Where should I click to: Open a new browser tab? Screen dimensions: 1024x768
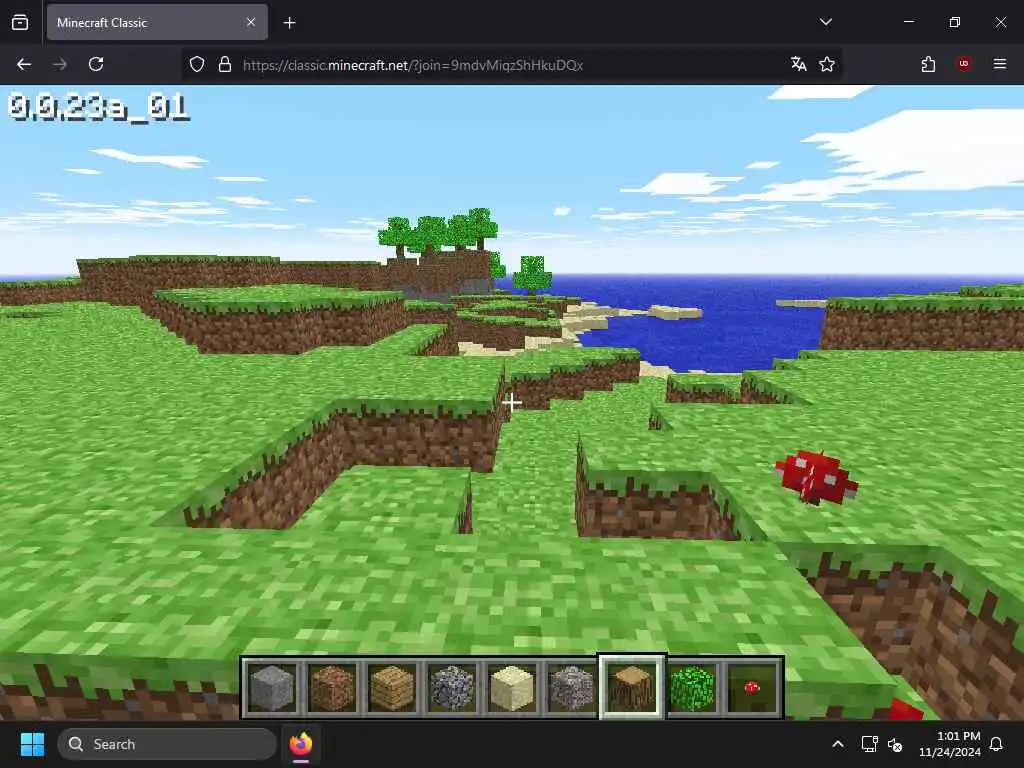(x=289, y=23)
